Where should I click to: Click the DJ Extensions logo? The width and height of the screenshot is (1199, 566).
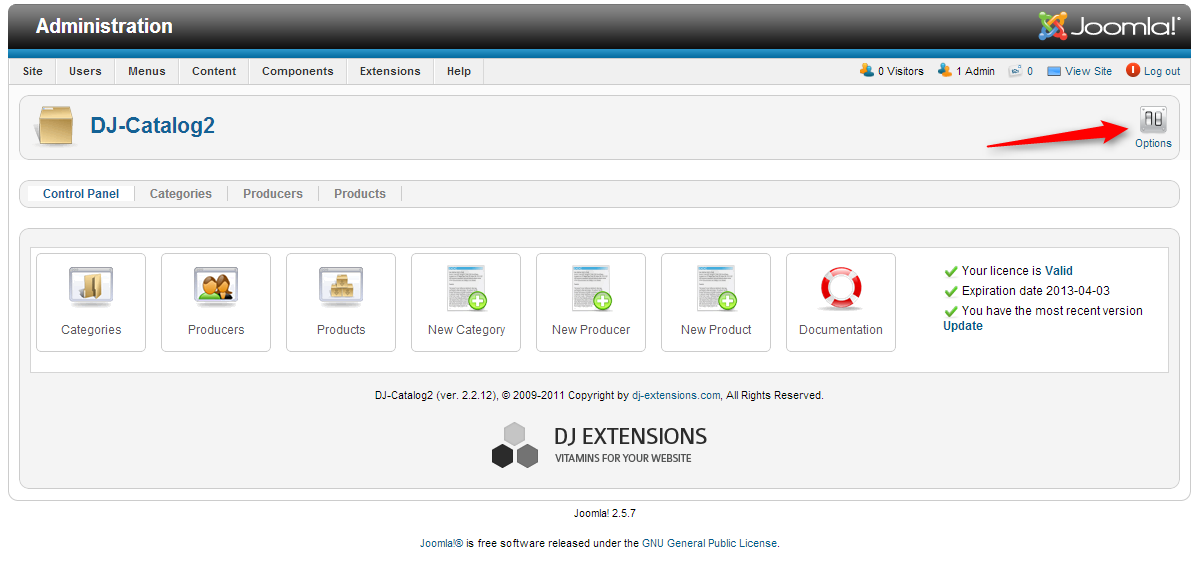coord(599,444)
